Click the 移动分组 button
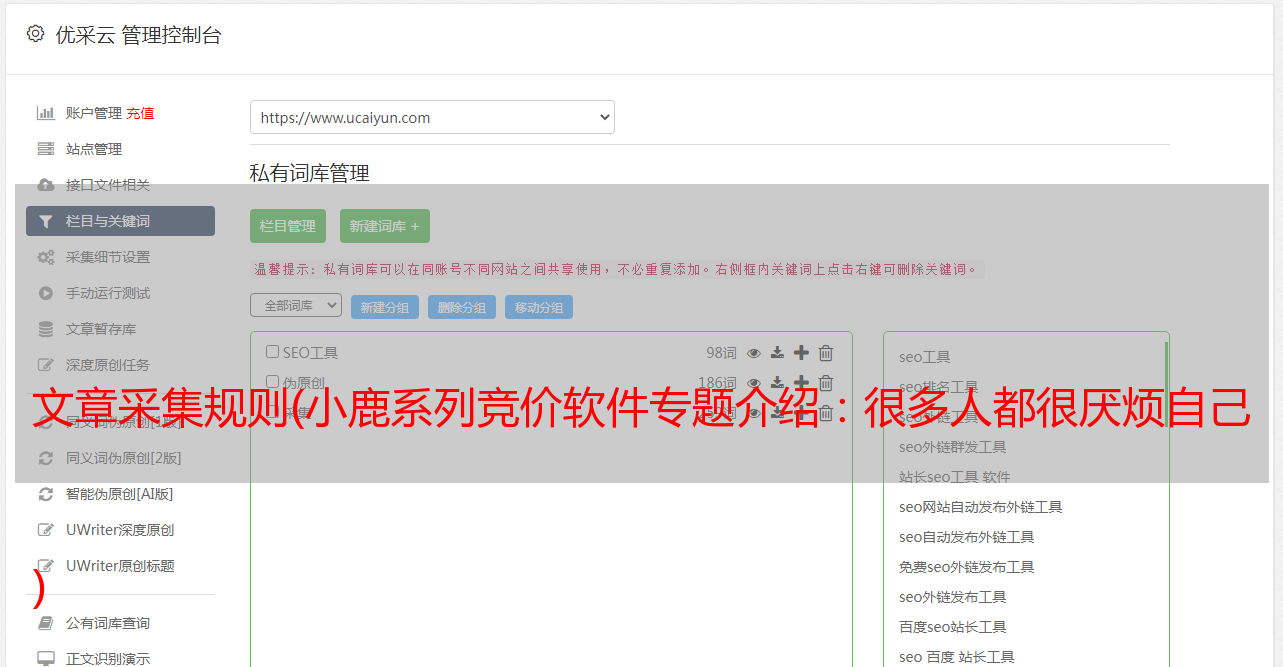 click(x=539, y=307)
